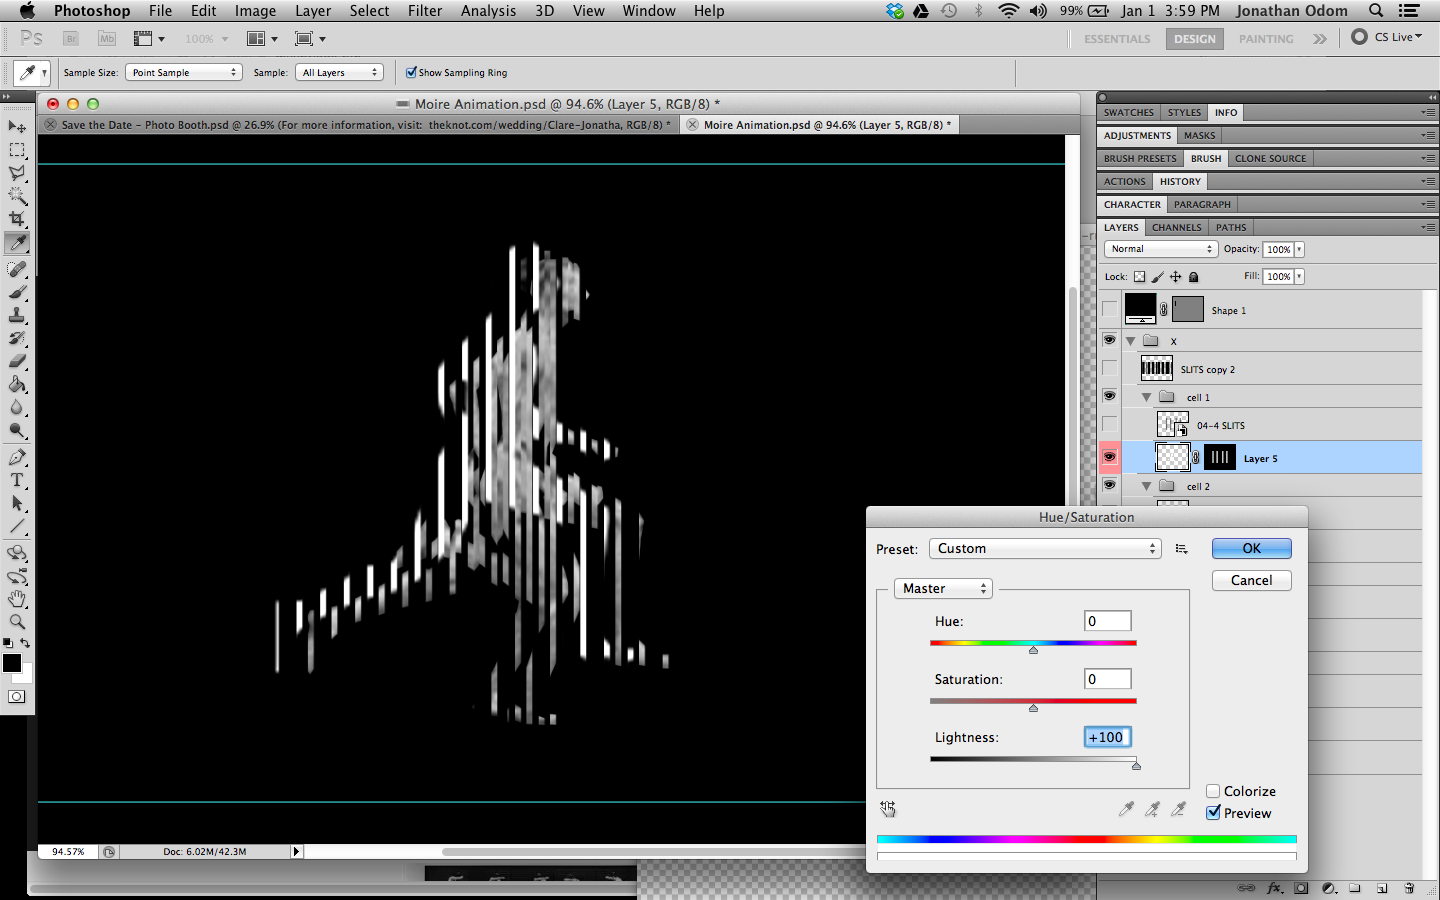Pick the Horizontal Type tool

(17, 480)
